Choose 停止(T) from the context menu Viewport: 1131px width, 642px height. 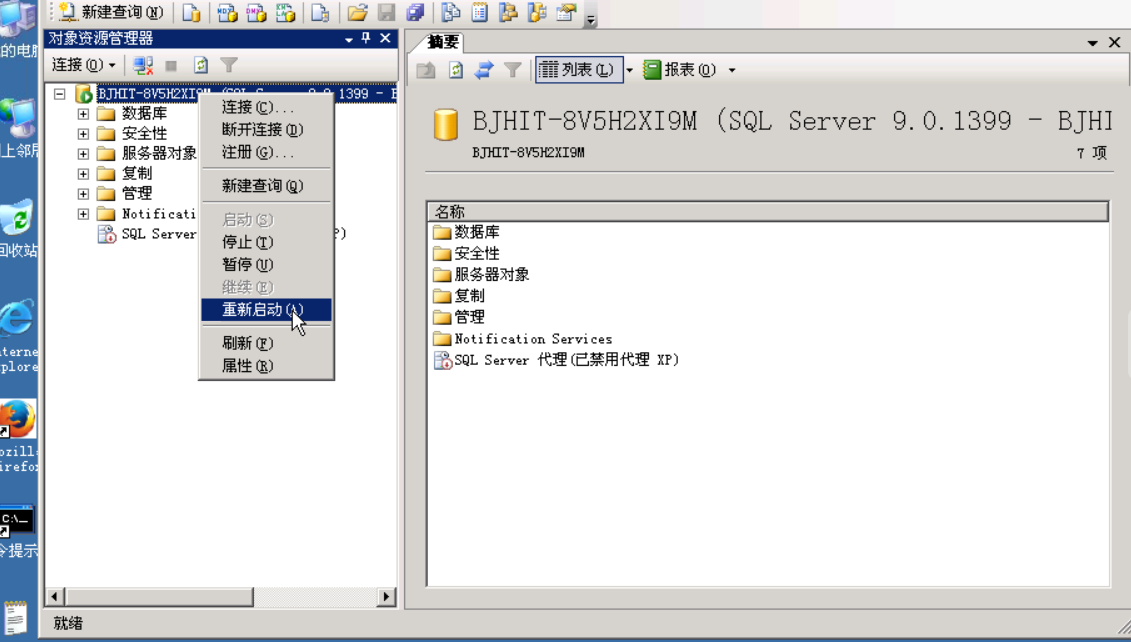pyautogui.click(x=266, y=242)
